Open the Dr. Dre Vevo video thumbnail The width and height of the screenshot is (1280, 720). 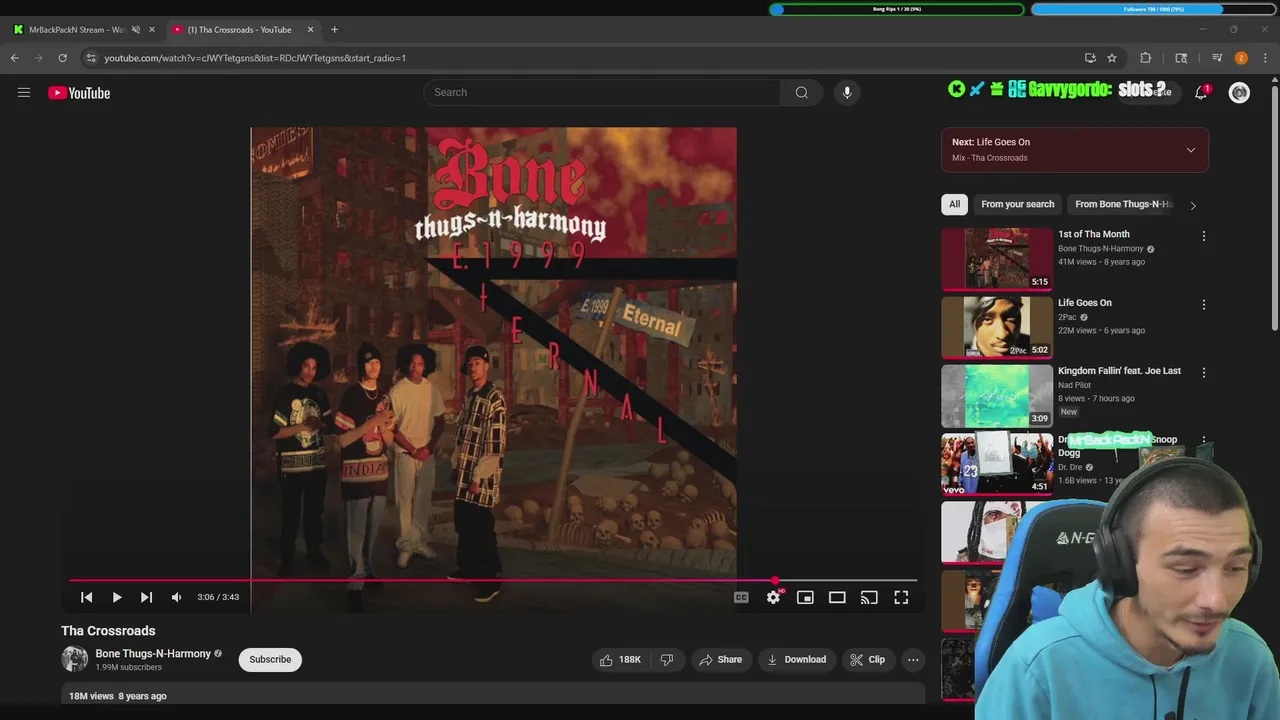pyautogui.click(x=996, y=464)
